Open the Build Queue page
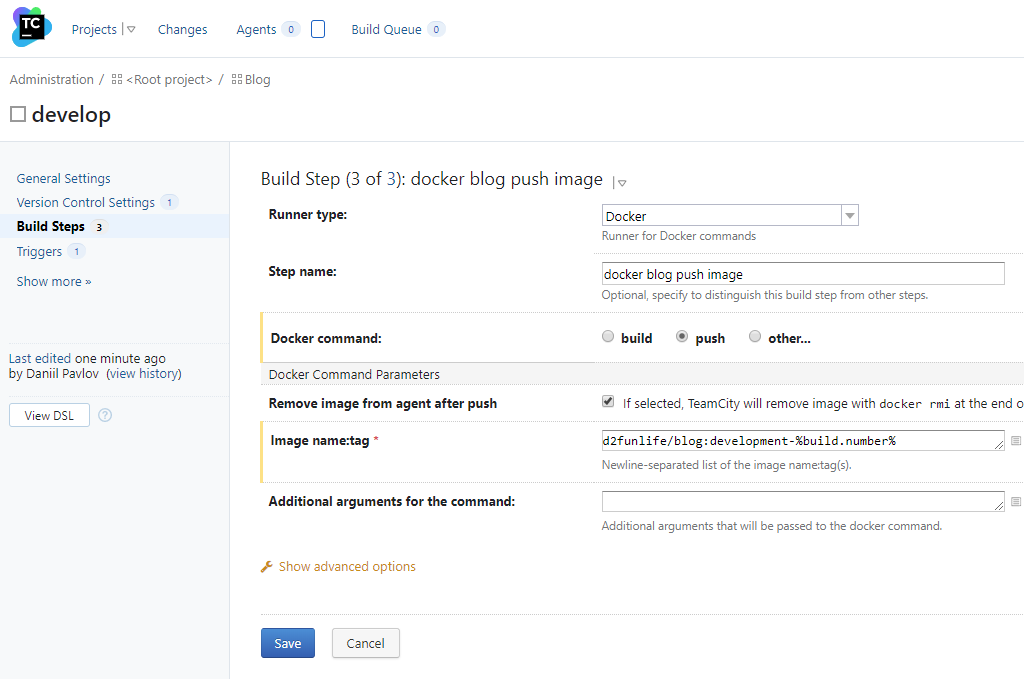The height and width of the screenshot is (679, 1024). 386,29
